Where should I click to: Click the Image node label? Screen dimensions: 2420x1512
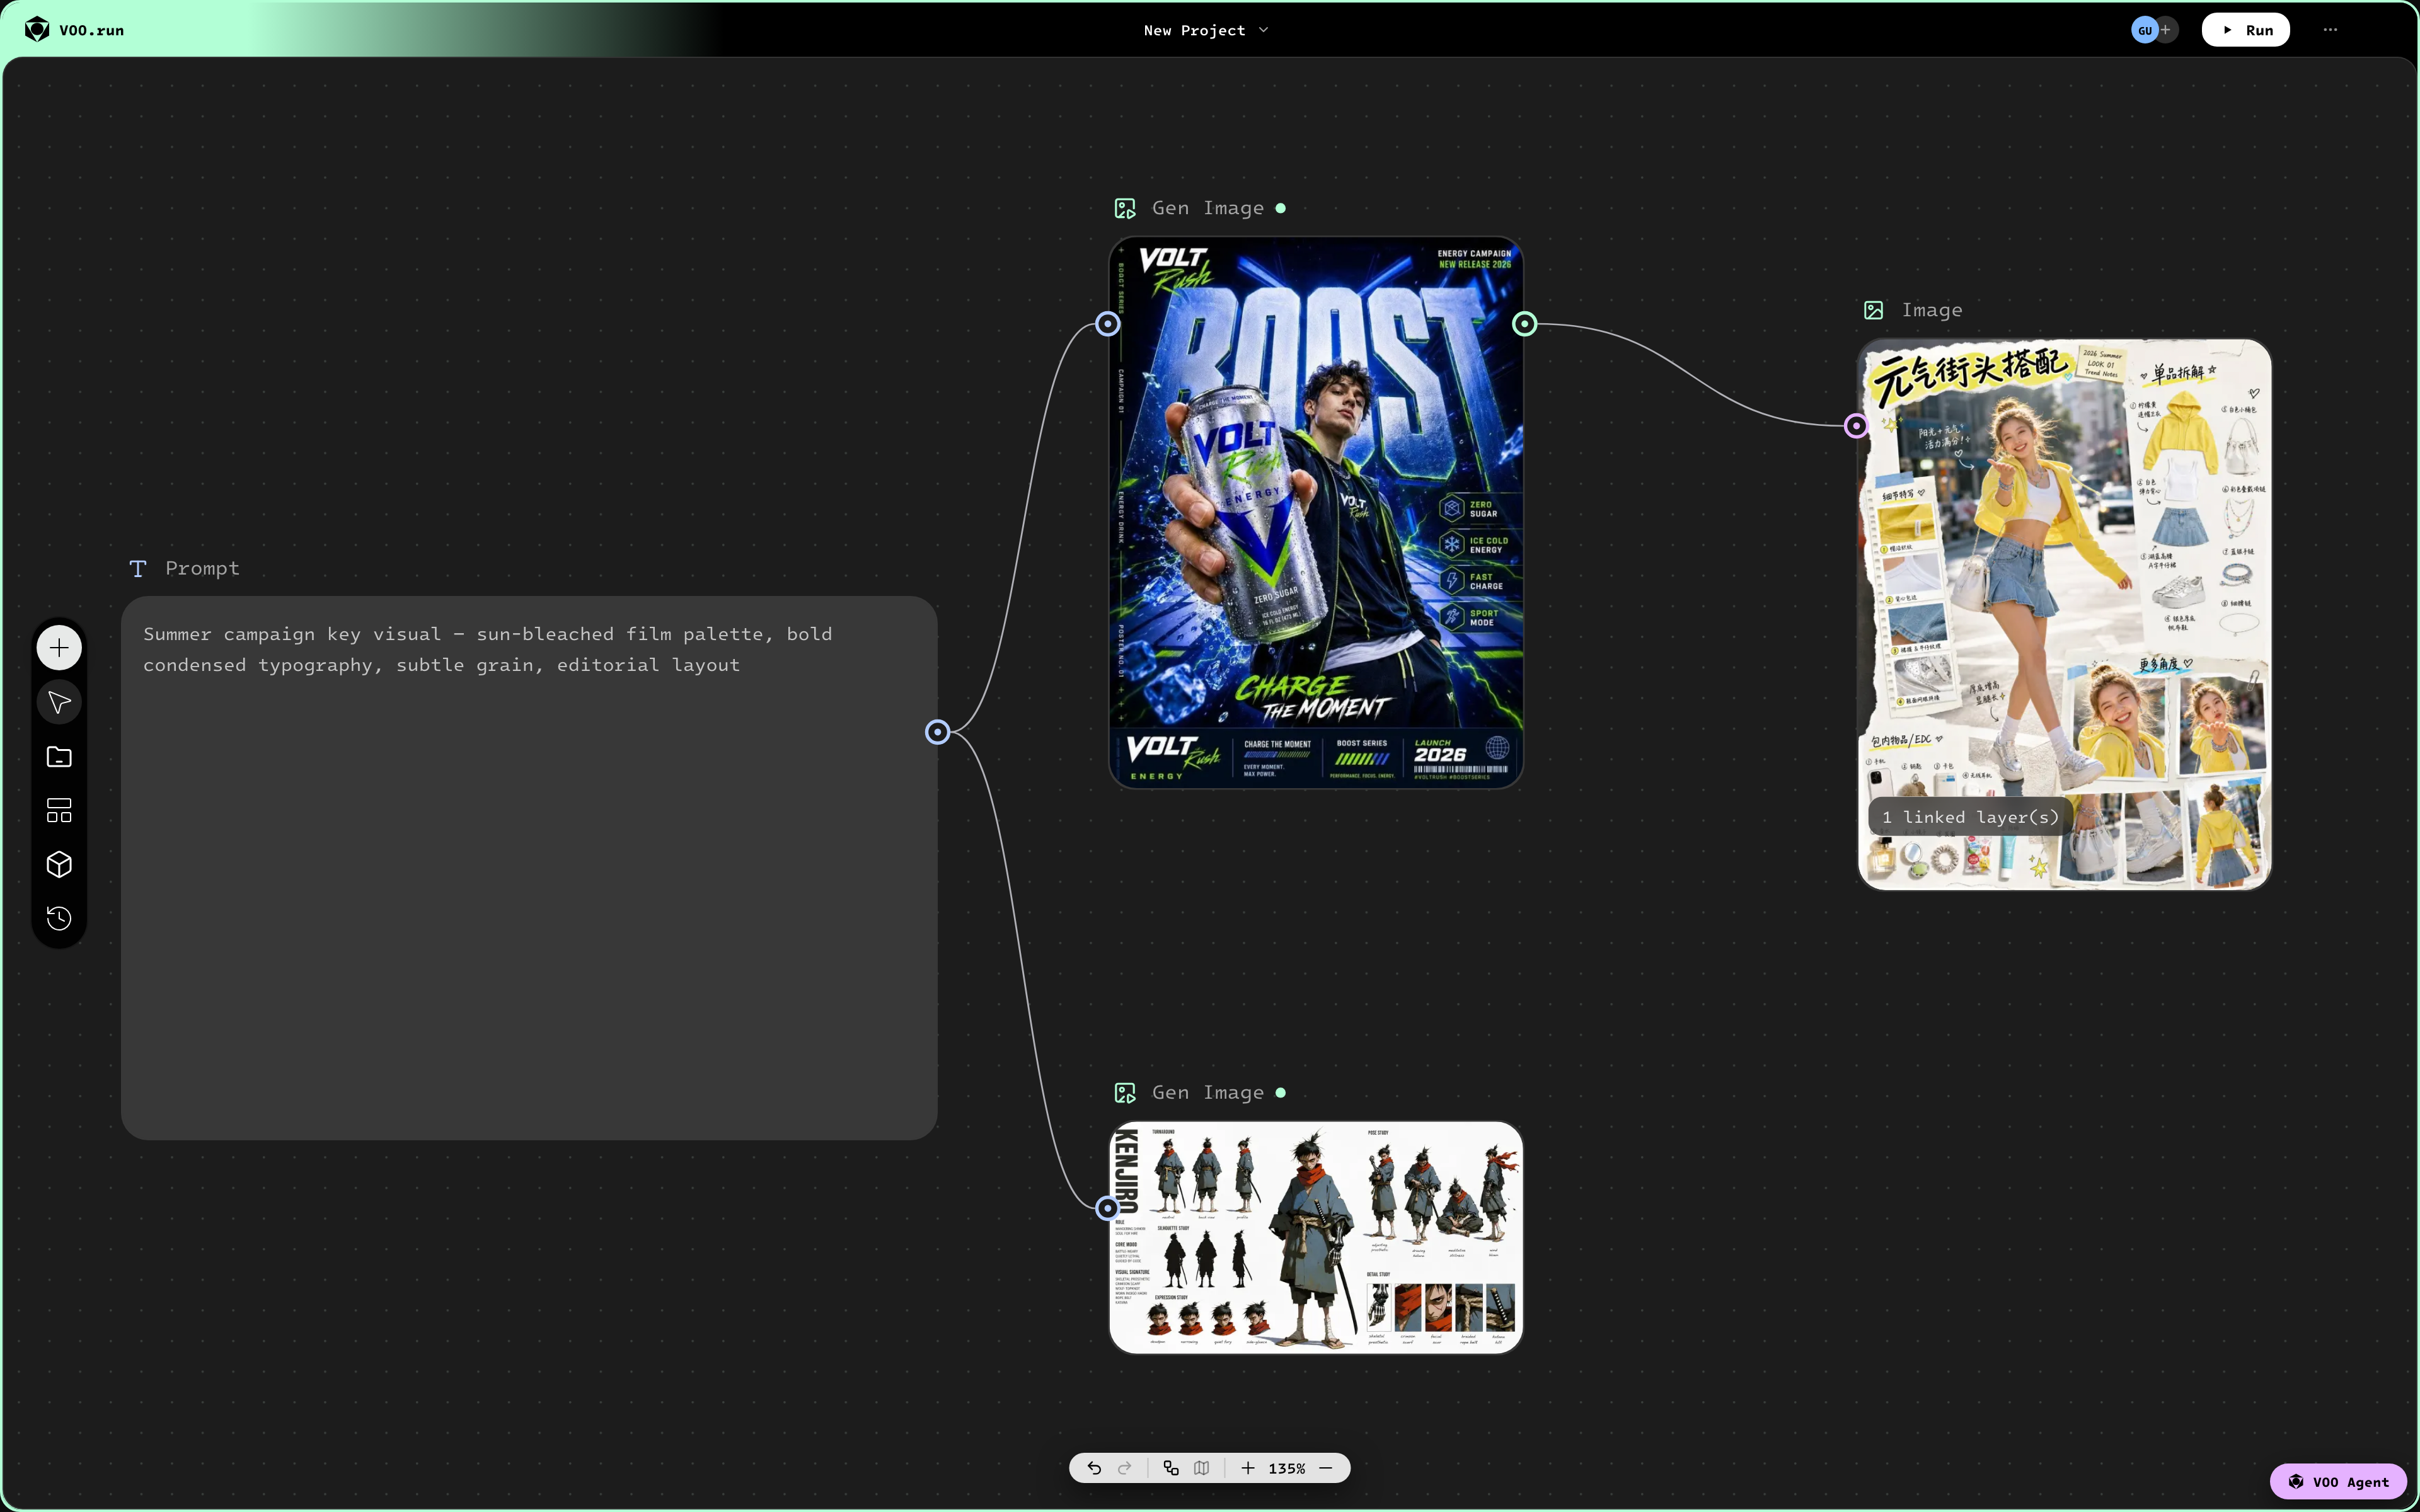pyautogui.click(x=1932, y=310)
